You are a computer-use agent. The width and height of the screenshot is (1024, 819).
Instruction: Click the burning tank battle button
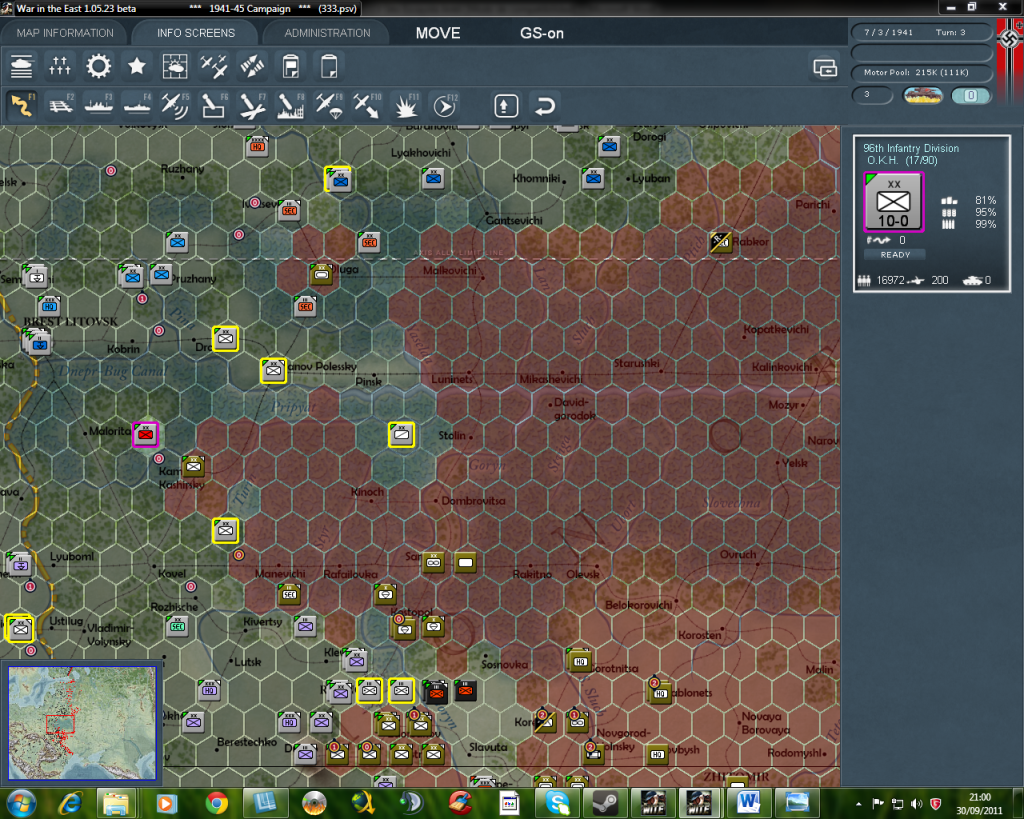(x=923, y=95)
